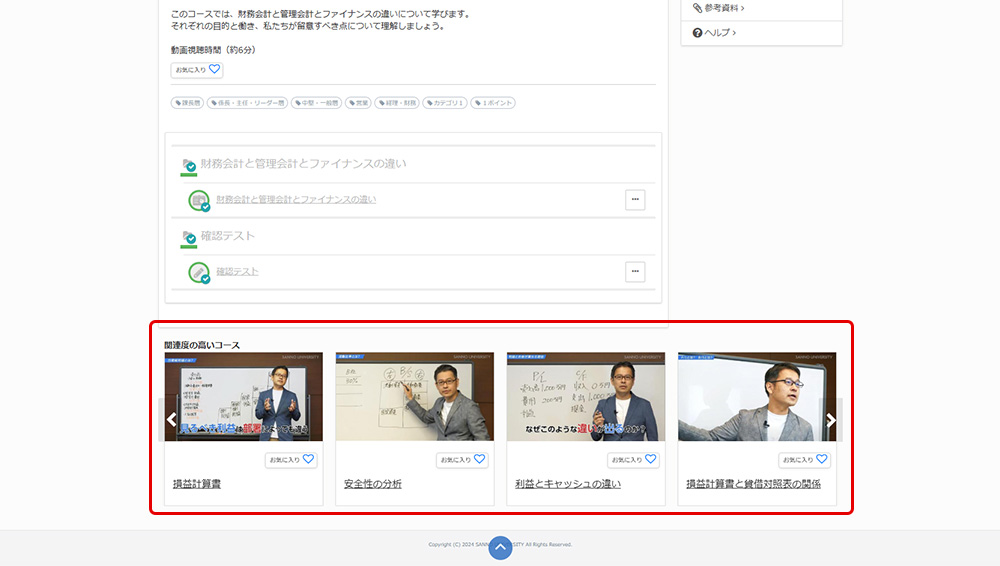The width and height of the screenshot is (1000, 566).
Task: Open the 損益計算書 course title link
Action: pyautogui.click(x=197, y=484)
